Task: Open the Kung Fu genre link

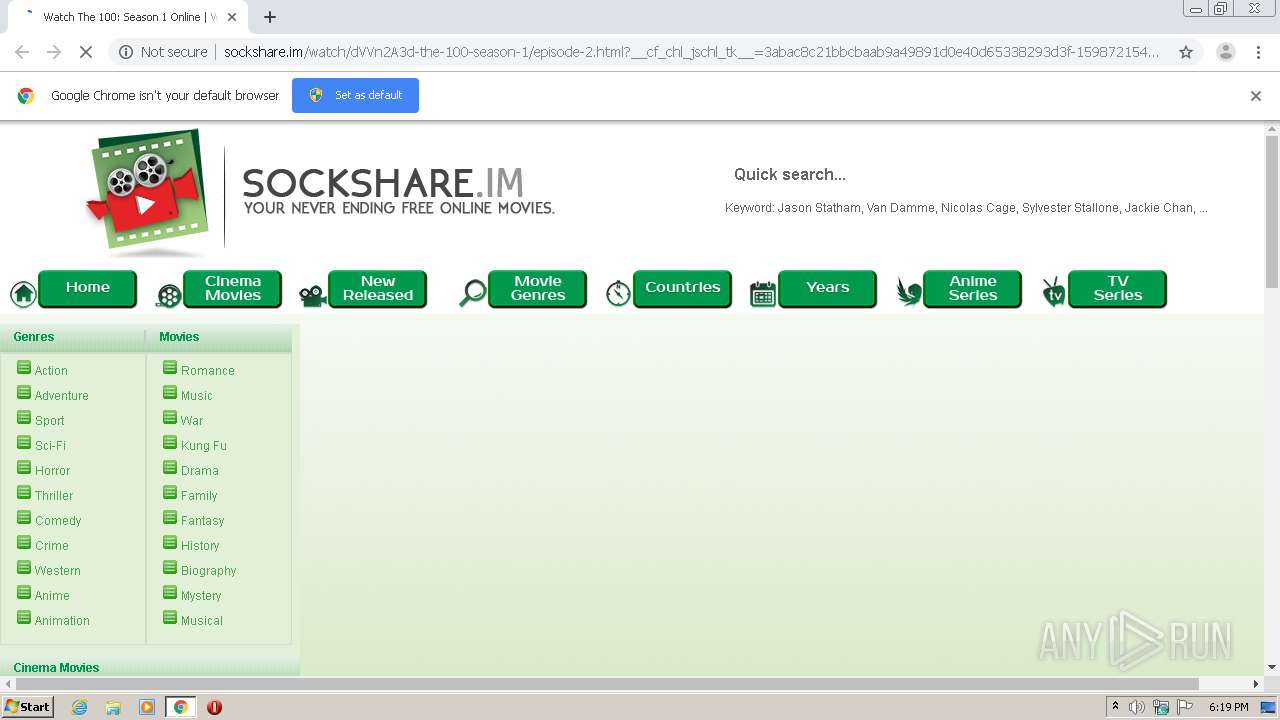Action: click(x=204, y=446)
